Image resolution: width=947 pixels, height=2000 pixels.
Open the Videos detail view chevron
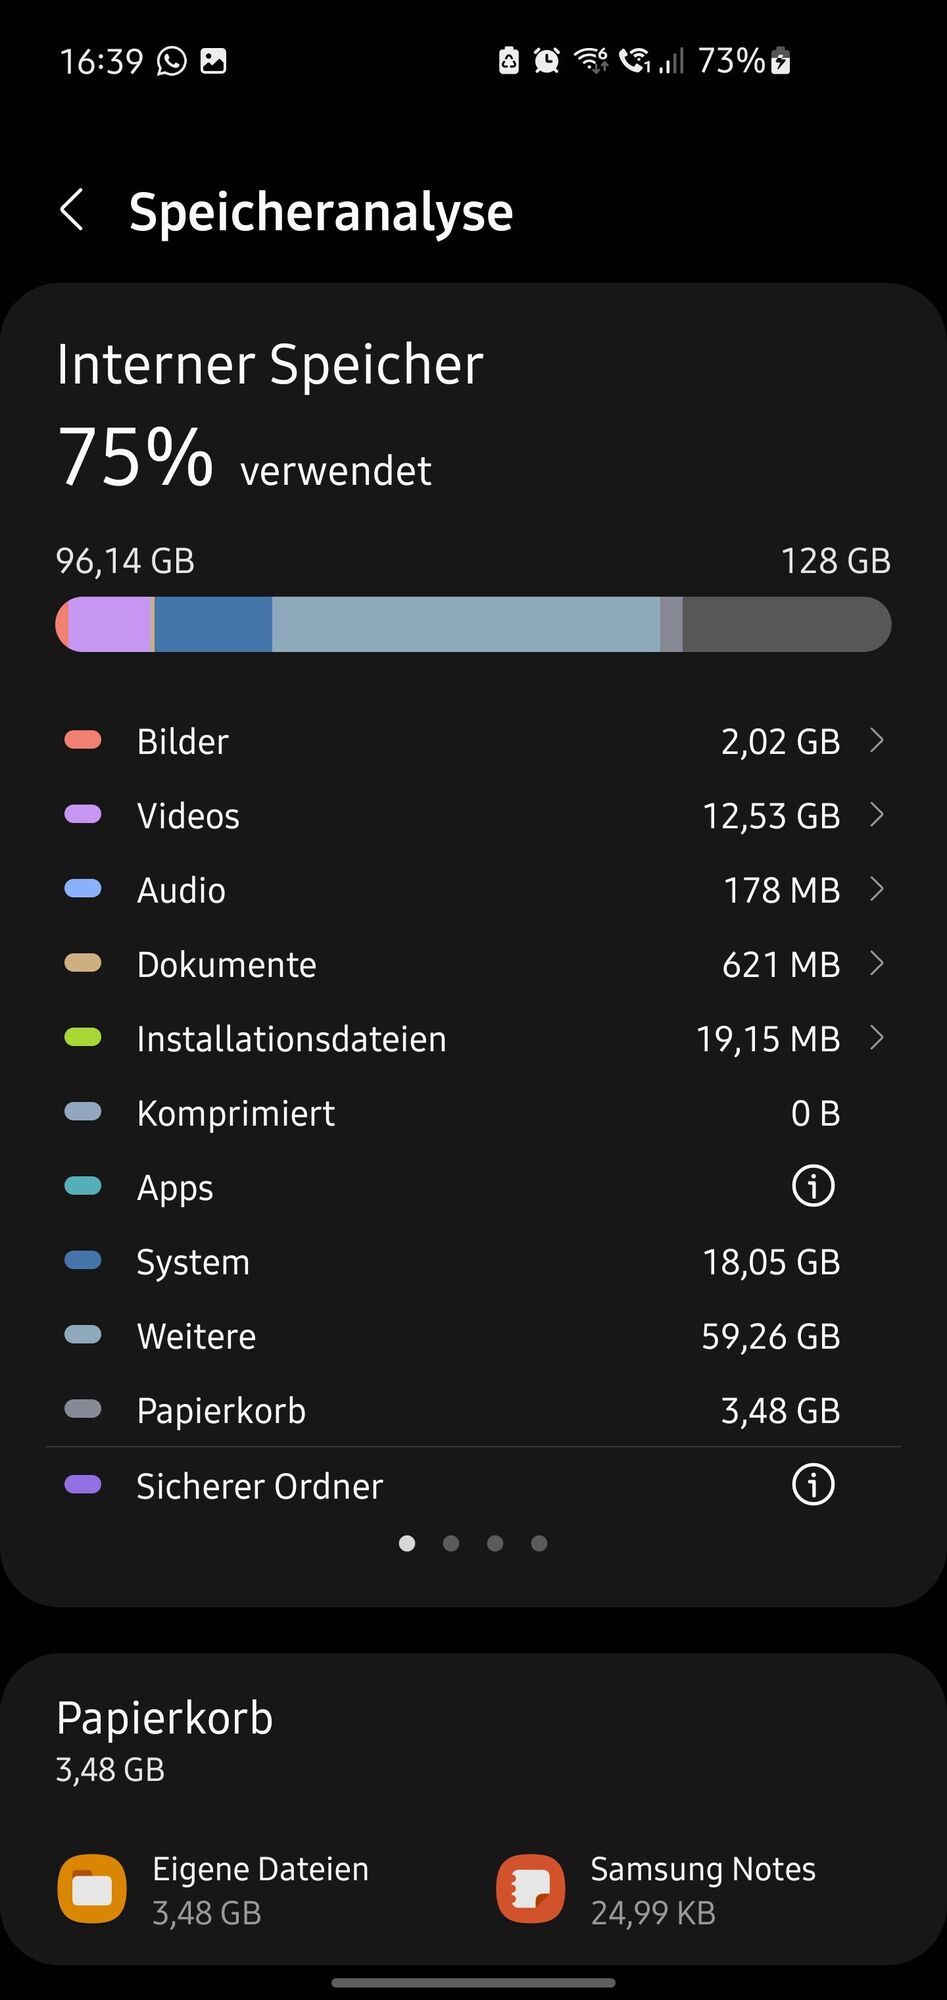pyautogui.click(x=877, y=814)
